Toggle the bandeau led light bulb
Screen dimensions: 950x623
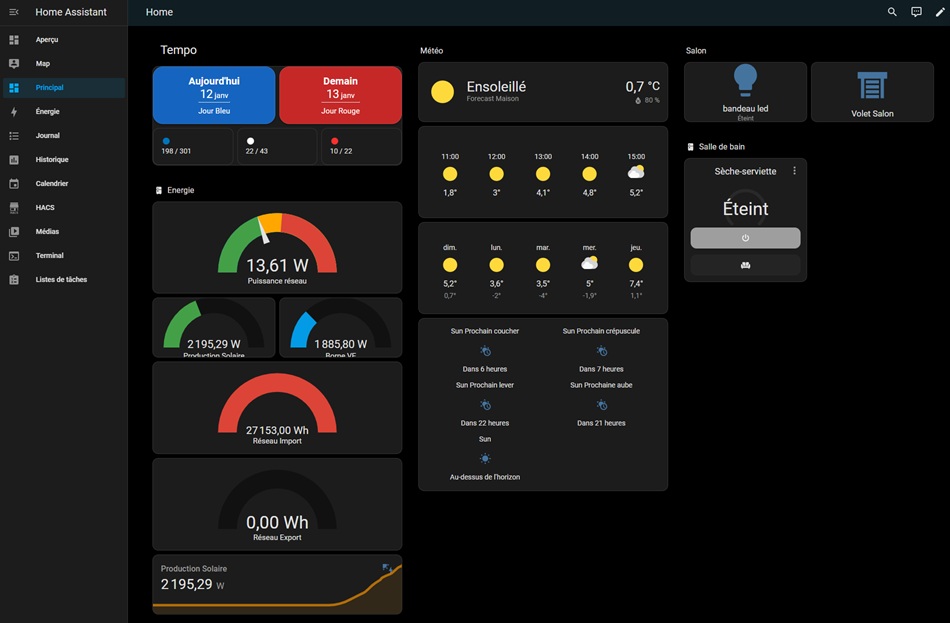(x=745, y=81)
